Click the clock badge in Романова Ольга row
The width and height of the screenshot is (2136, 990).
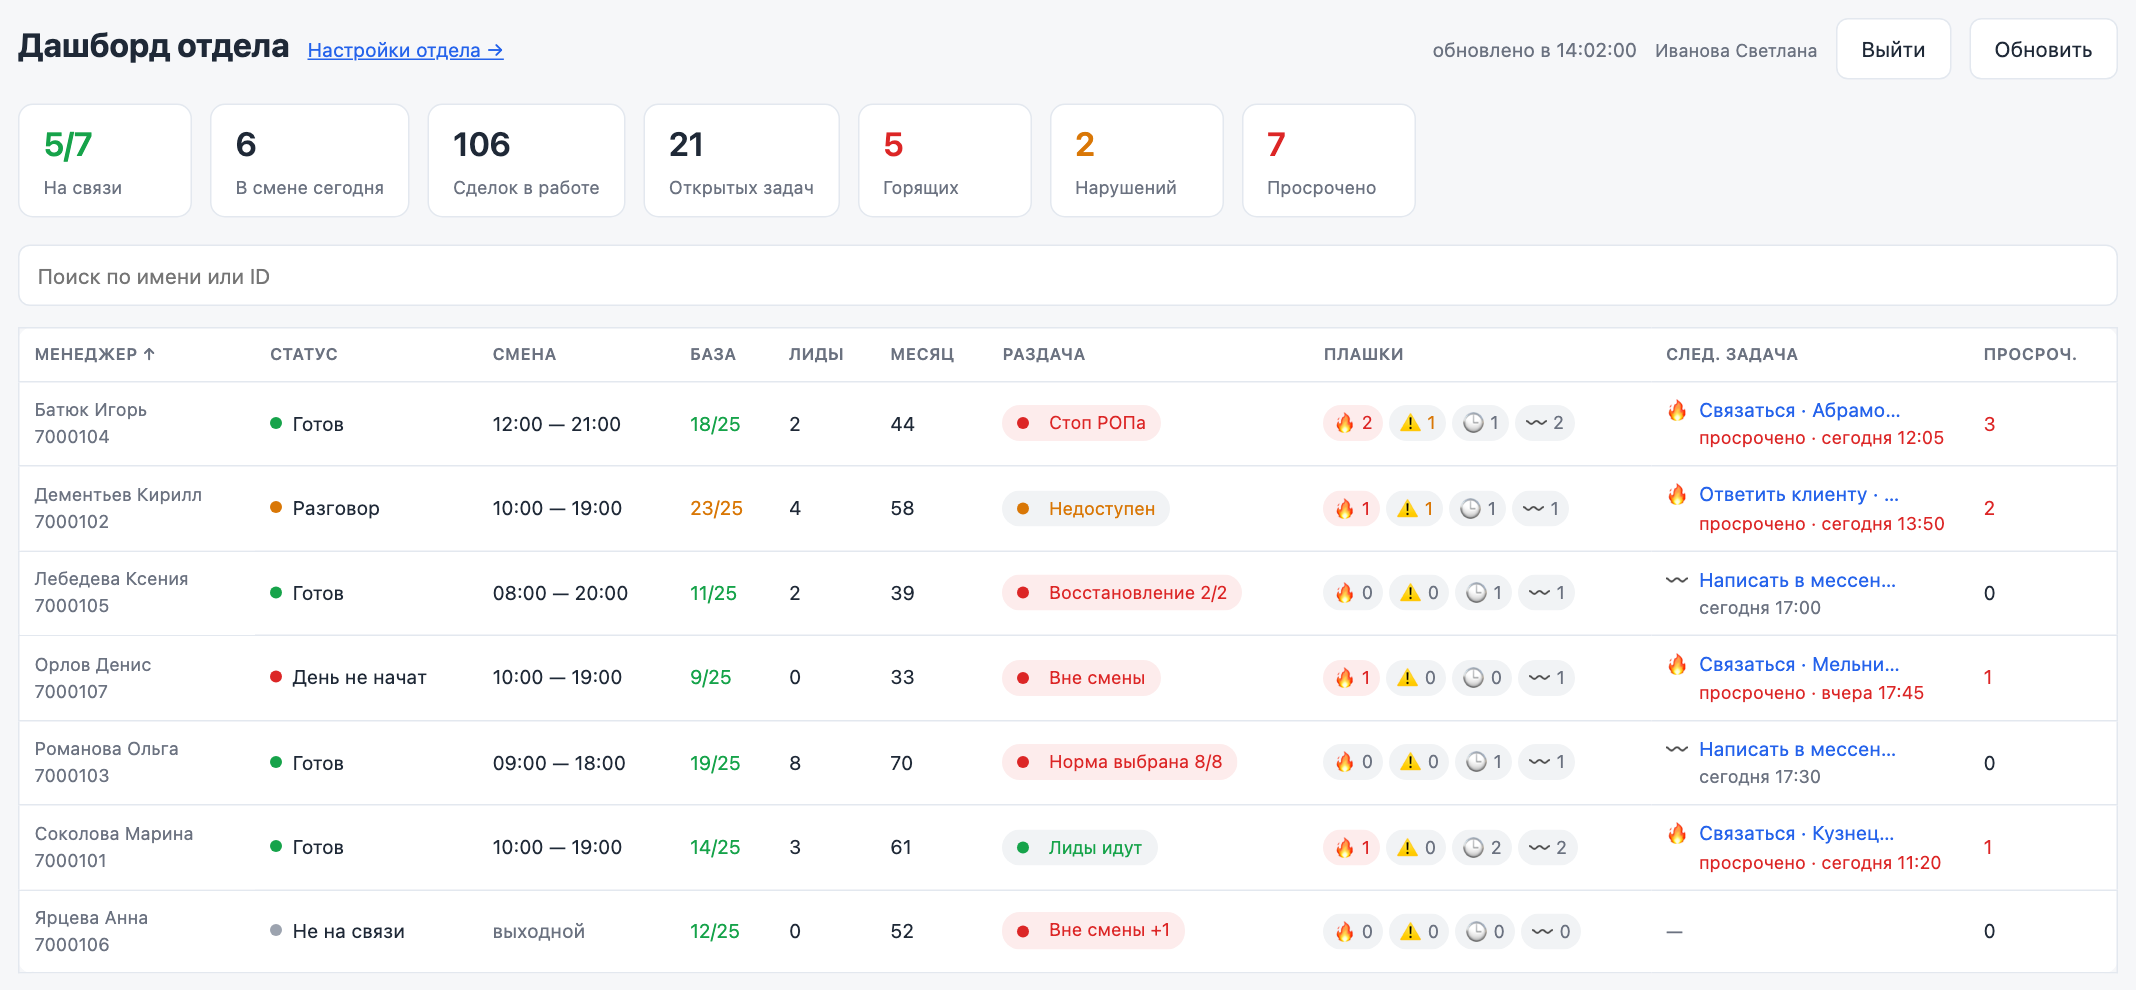click(x=1484, y=762)
